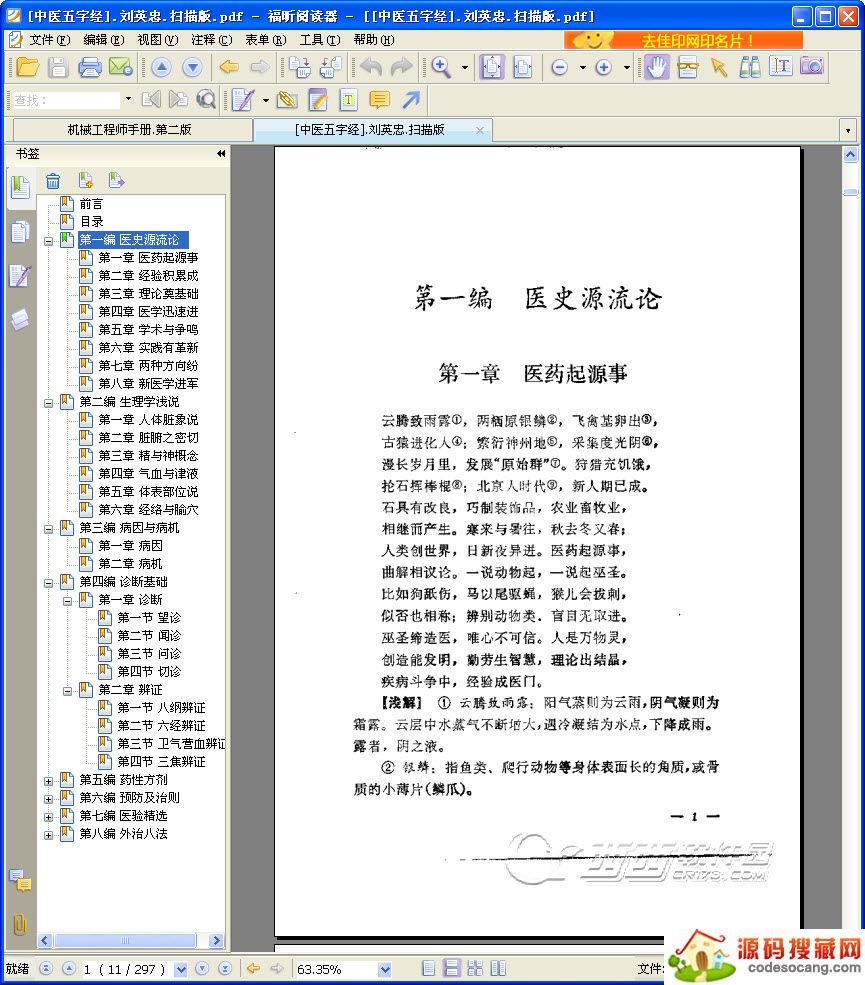Image resolution: width=865 pixels, height=985 pixels.
Task: Select the blue arrow drawing tool
Action: point(411,100)
